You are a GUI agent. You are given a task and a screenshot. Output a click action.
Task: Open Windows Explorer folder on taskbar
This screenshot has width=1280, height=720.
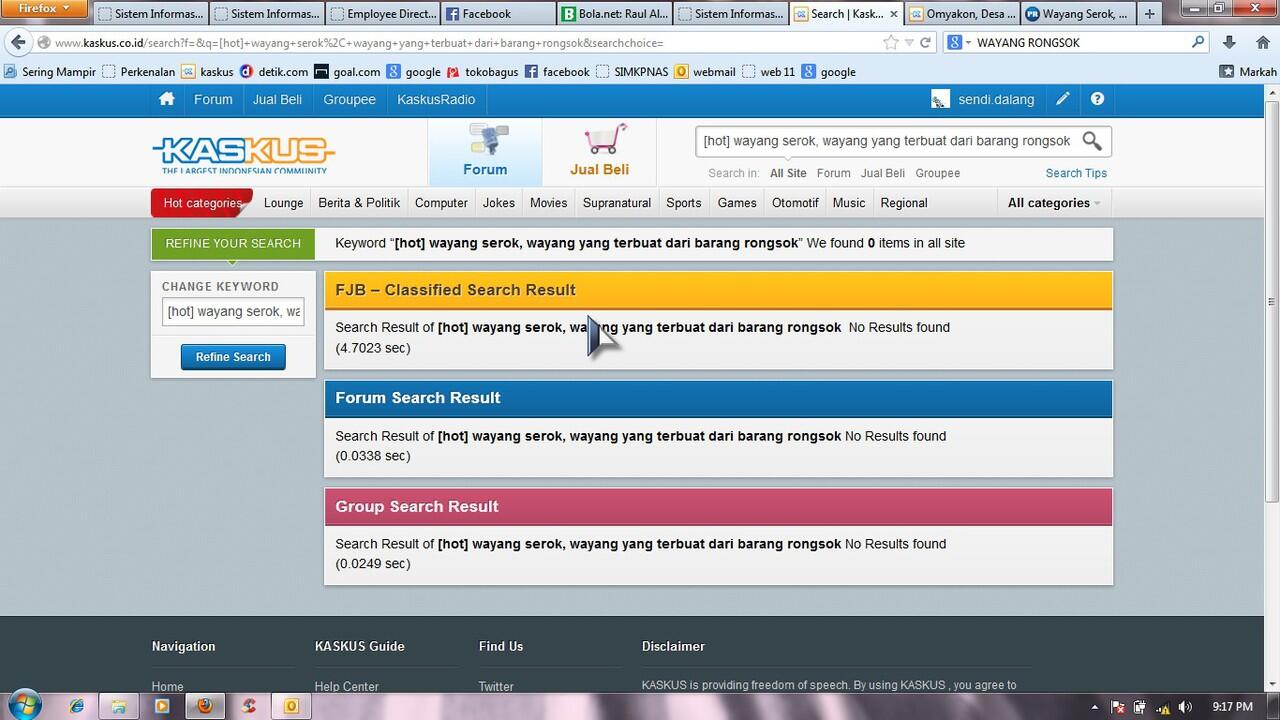(119, 706)
